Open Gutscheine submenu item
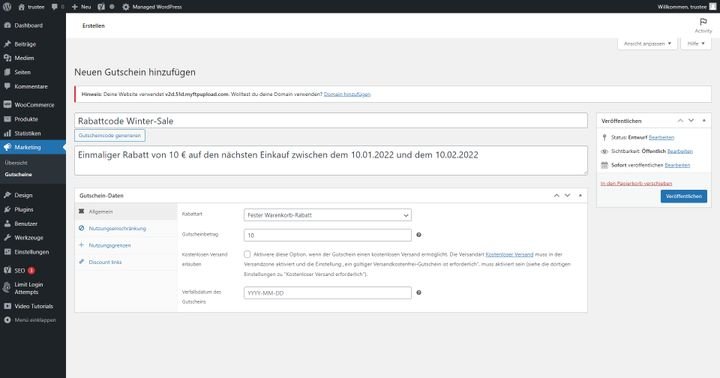The image size is (720, 378). pyautogui.click(x=18, y=175)
